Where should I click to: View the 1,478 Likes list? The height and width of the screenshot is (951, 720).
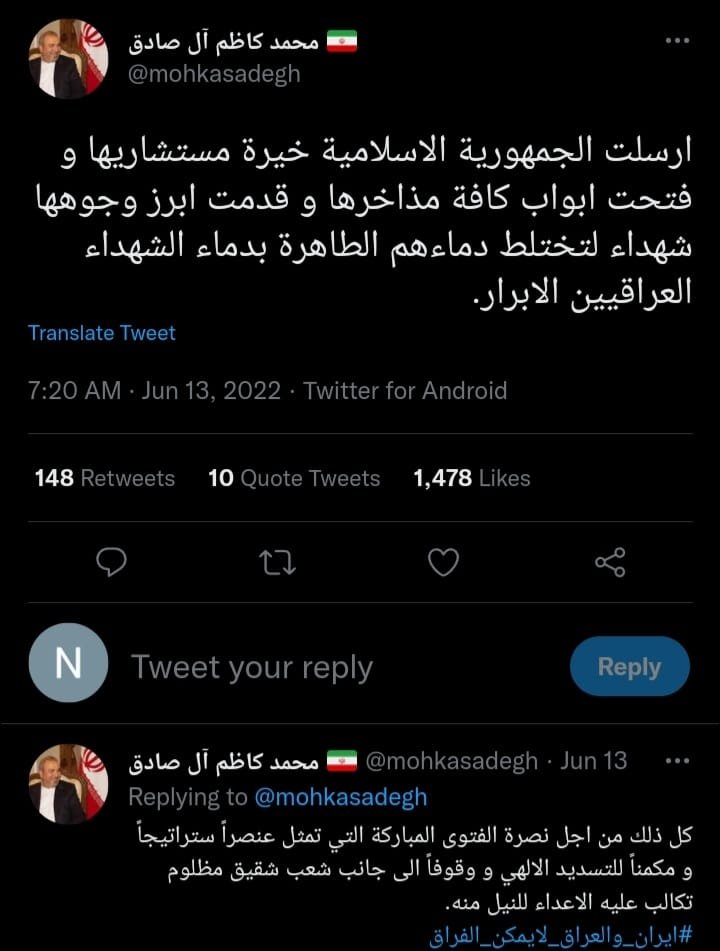pos(472,478)
